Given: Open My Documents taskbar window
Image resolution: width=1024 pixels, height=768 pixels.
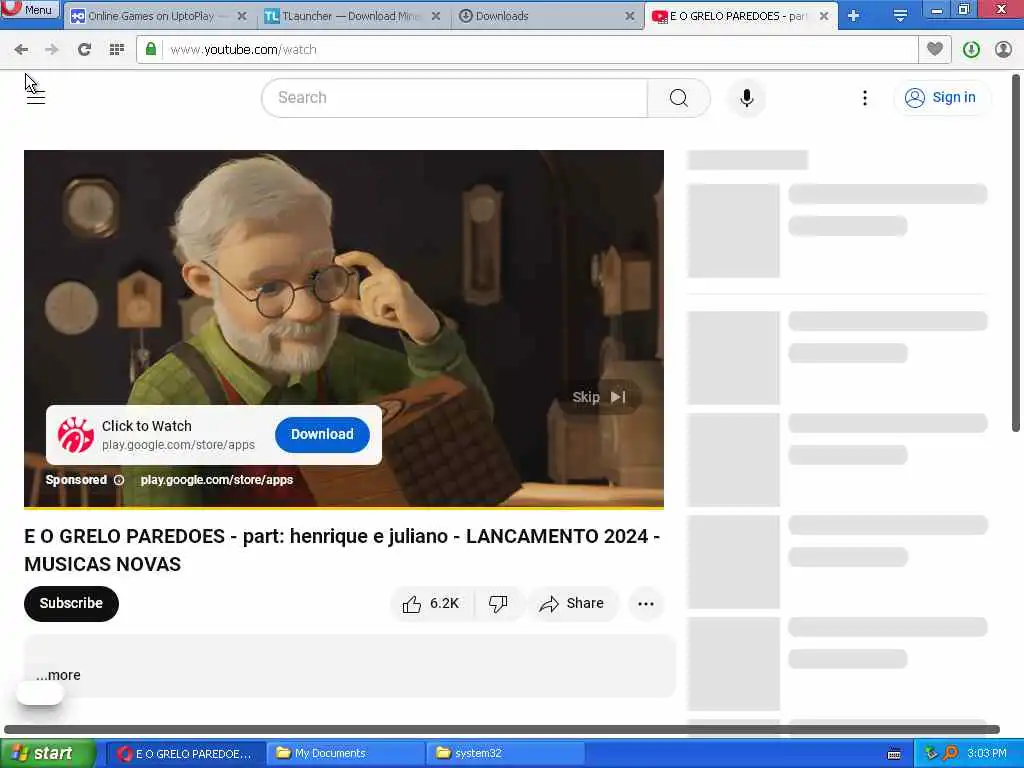Looking at the screenshot, I should pos(346,754).
